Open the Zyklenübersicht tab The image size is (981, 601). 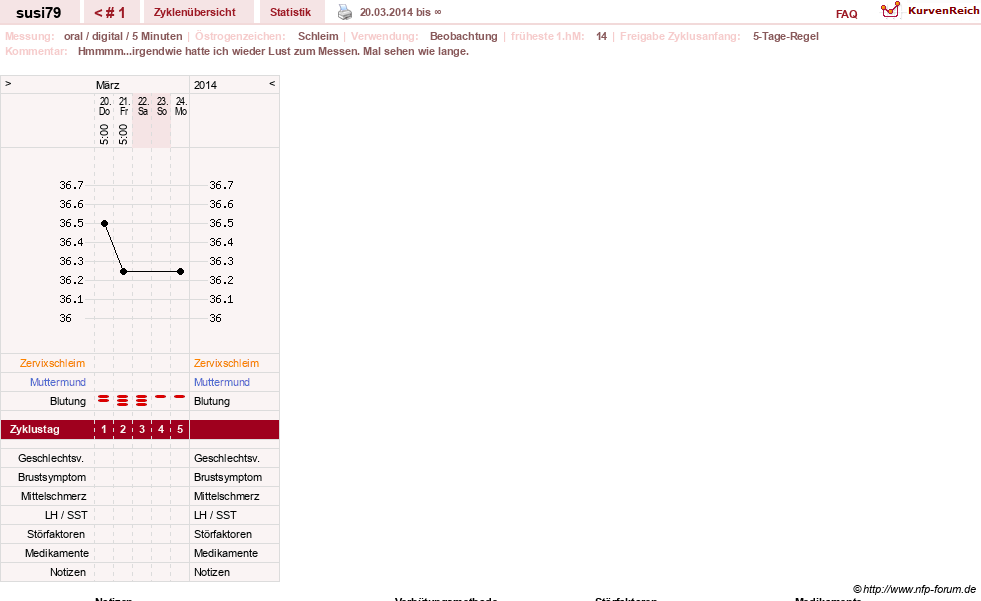(195, 12)
